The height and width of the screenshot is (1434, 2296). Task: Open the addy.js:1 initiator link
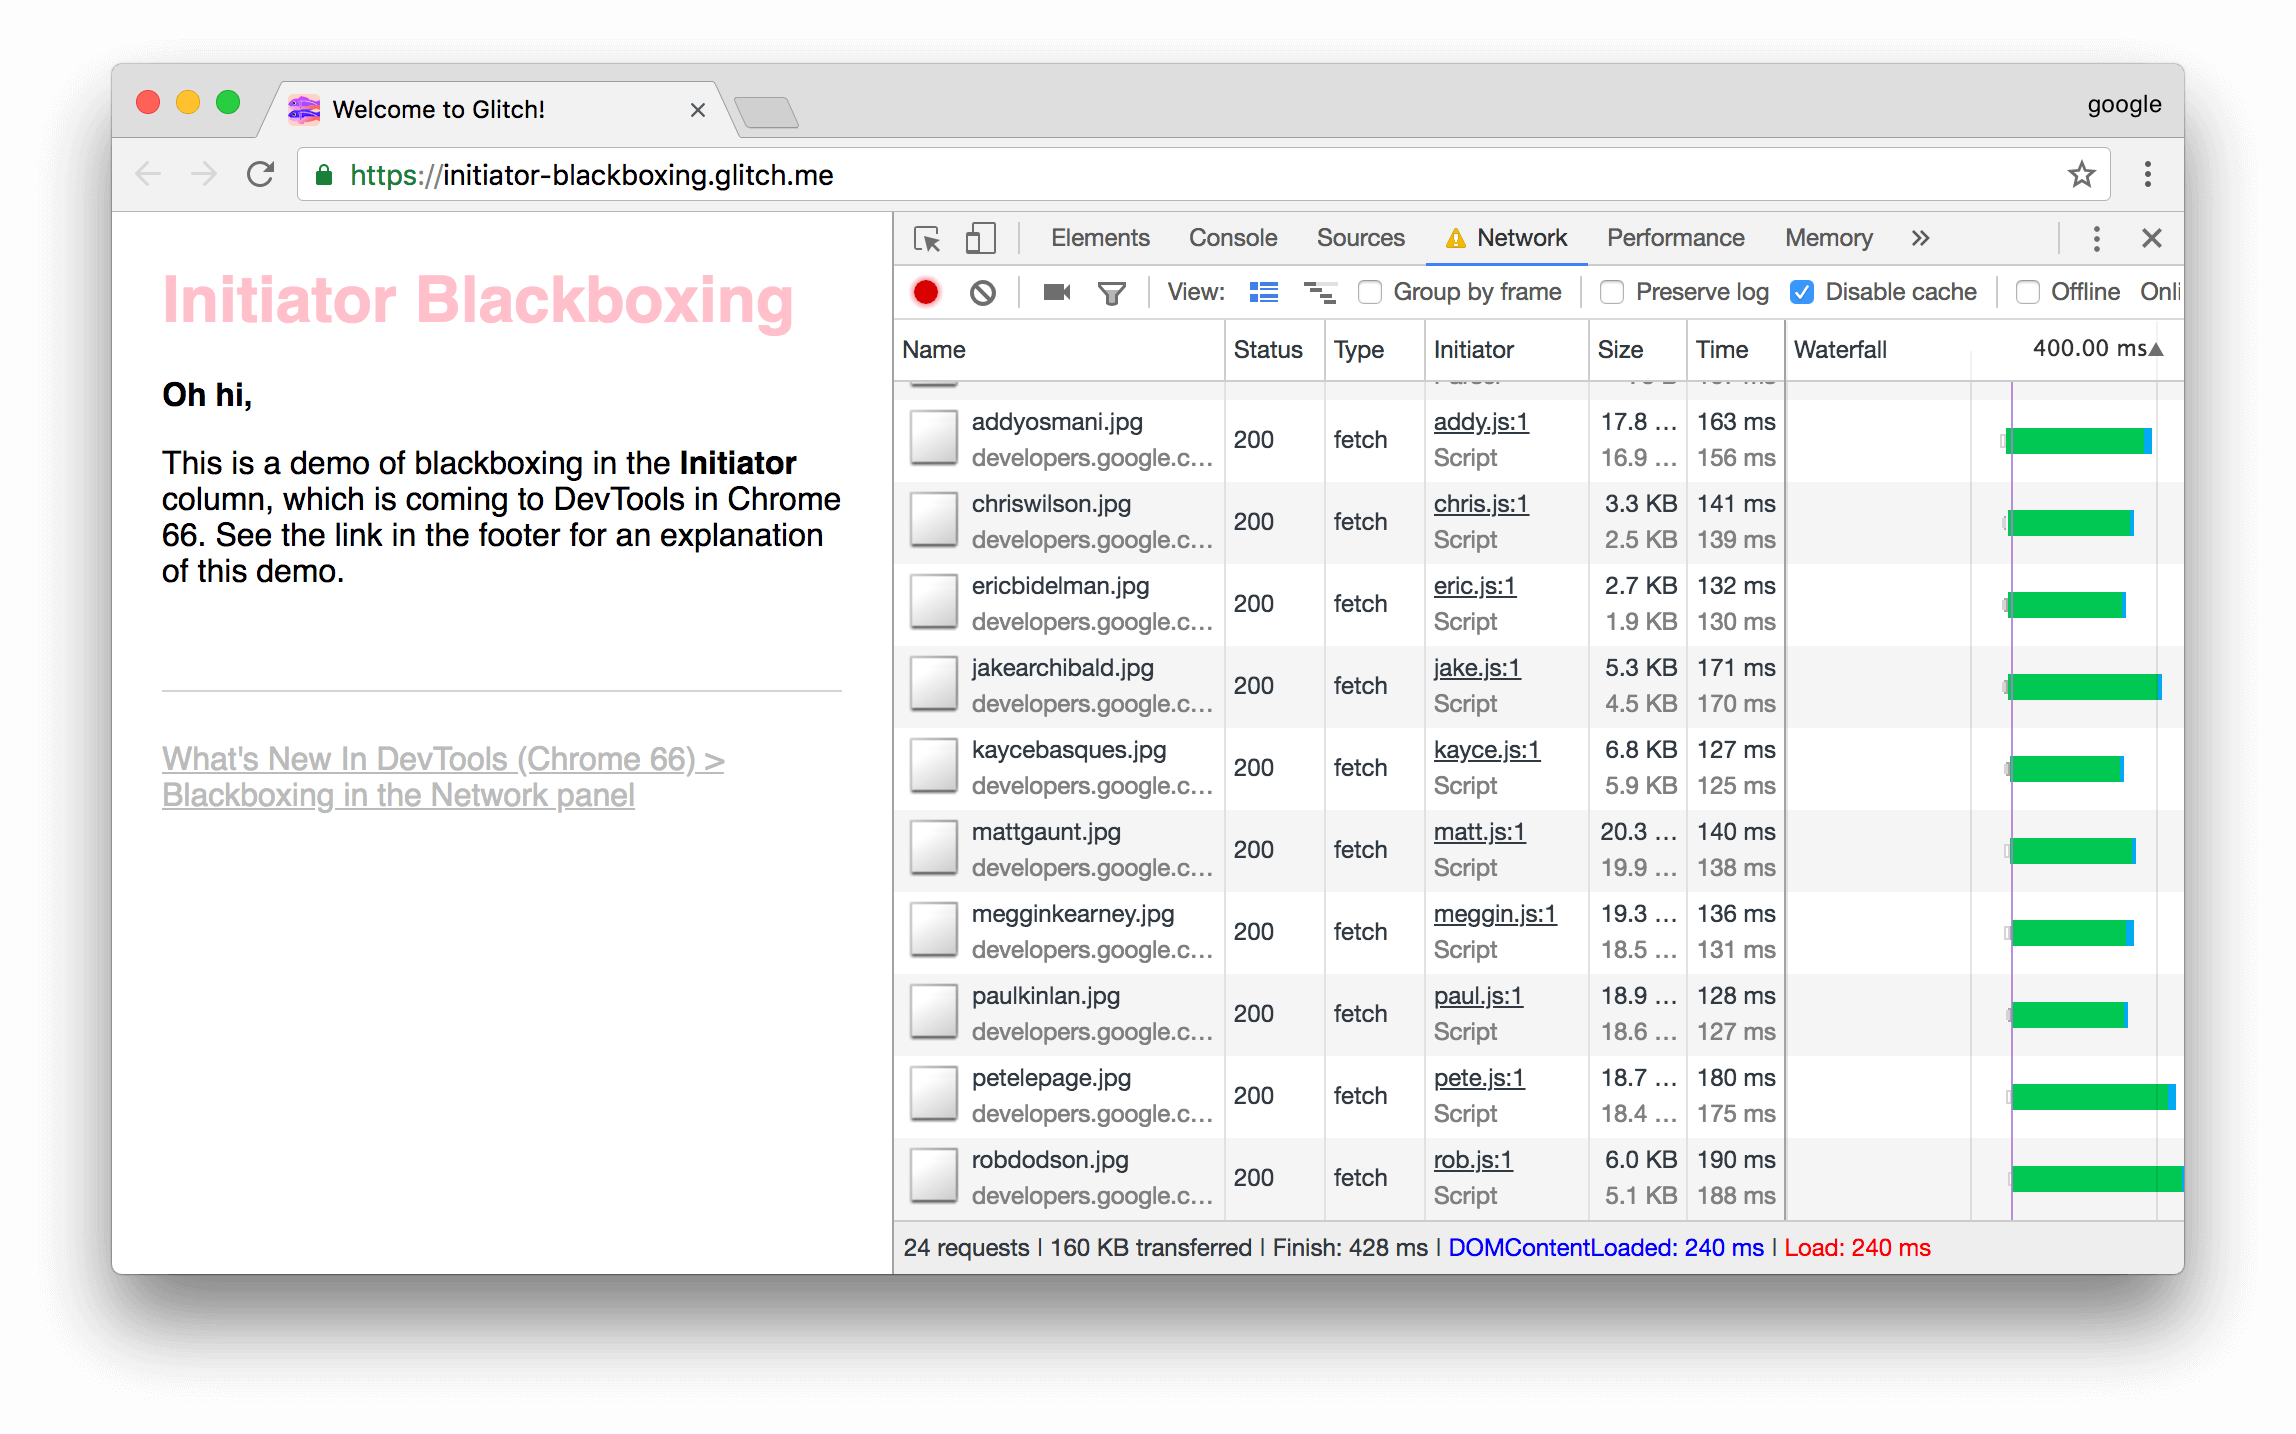(x=1480, y=422)
